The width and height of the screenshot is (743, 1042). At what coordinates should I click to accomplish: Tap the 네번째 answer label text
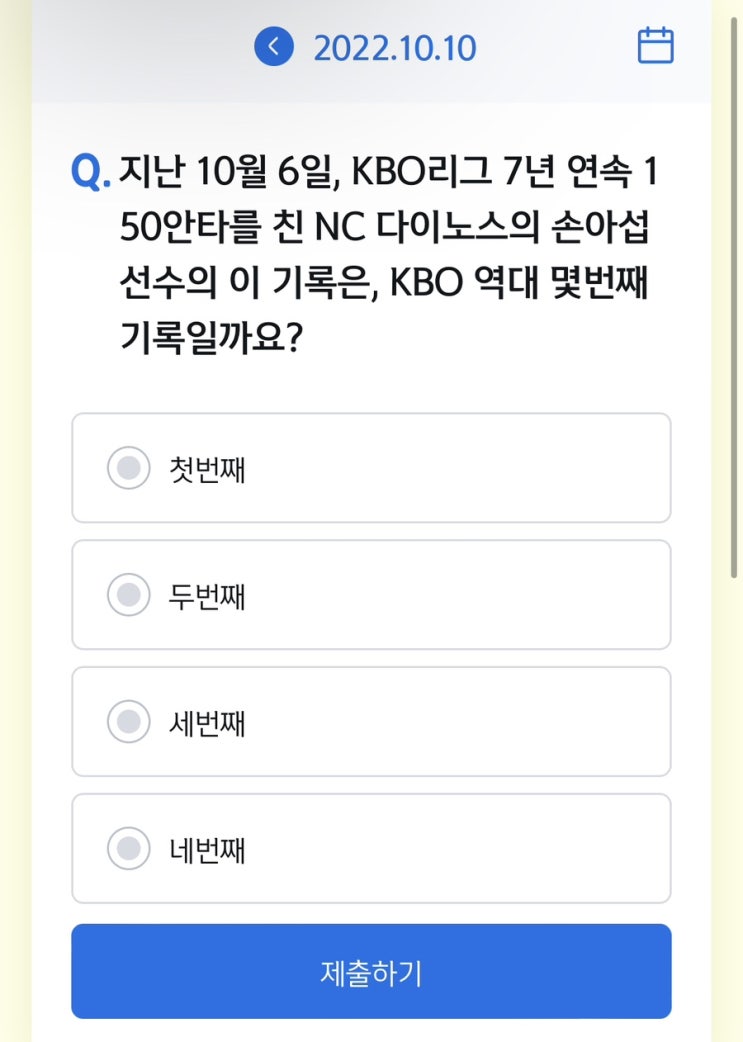[207, 850]
